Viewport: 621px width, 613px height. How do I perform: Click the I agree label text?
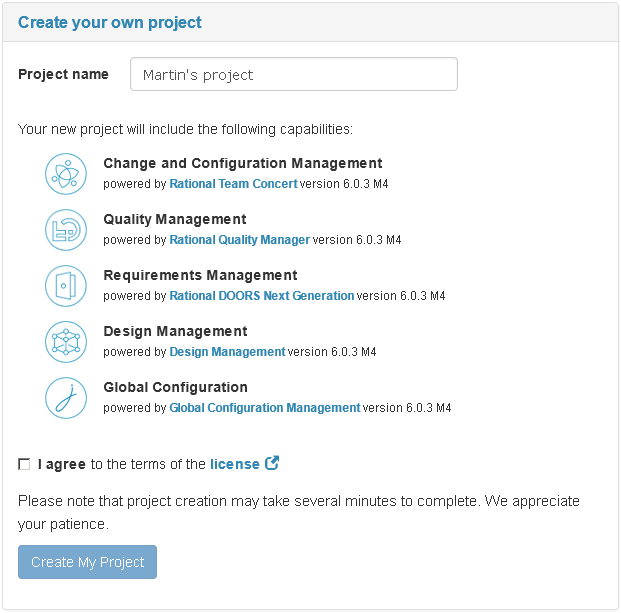click(x=62, y=464)
